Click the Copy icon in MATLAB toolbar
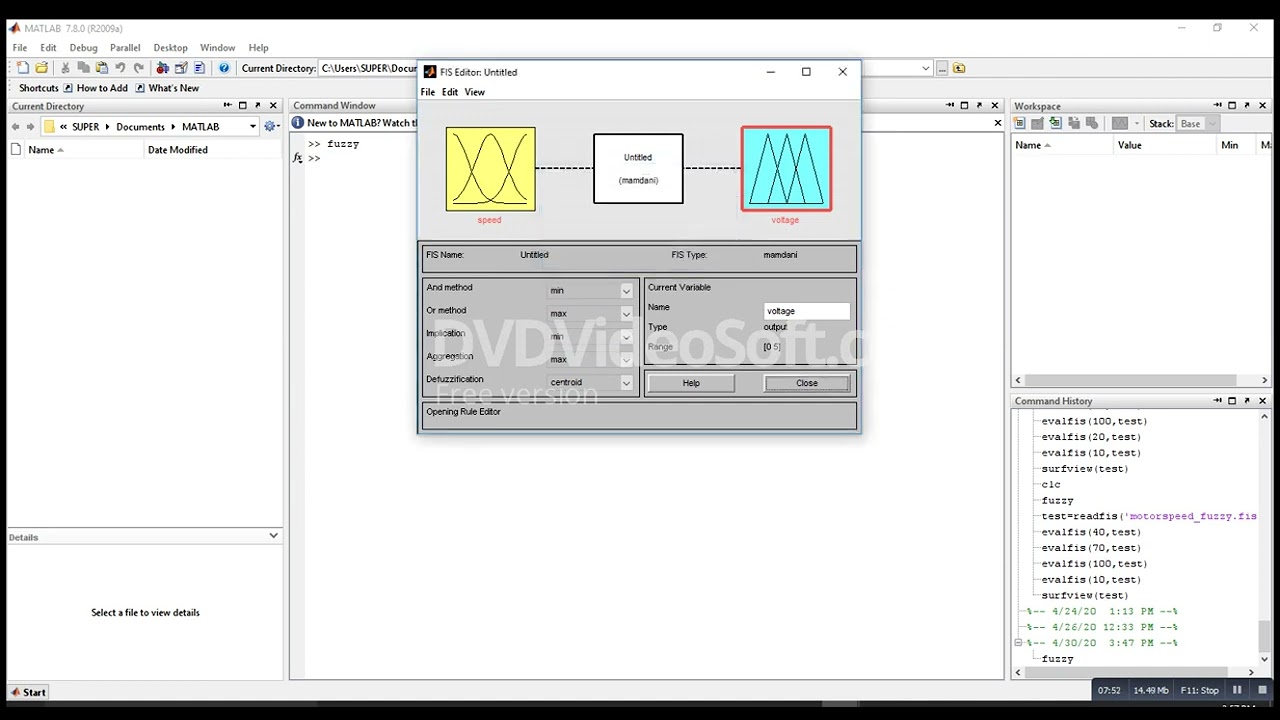 [84, 68]
